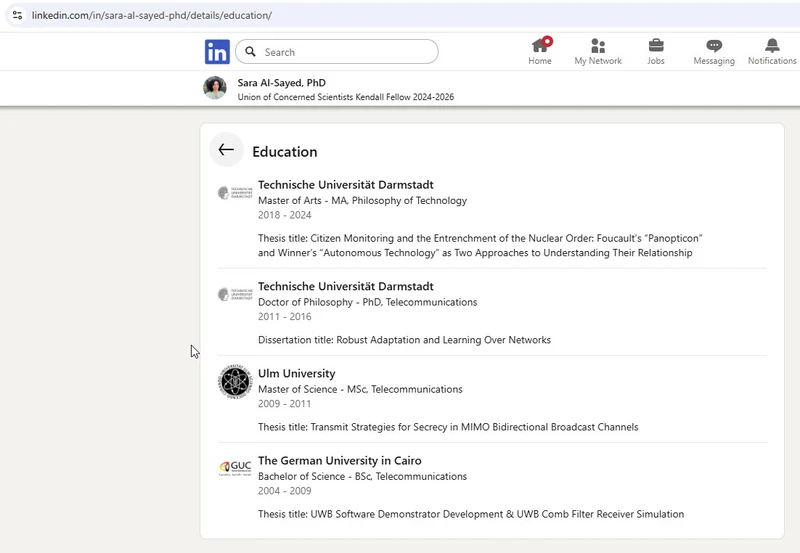Image resolution: width=800 pixels, height=553 pixels.
Task: Click the UWB Software Demonstrator thesis text
Action: tap(471, 514)
